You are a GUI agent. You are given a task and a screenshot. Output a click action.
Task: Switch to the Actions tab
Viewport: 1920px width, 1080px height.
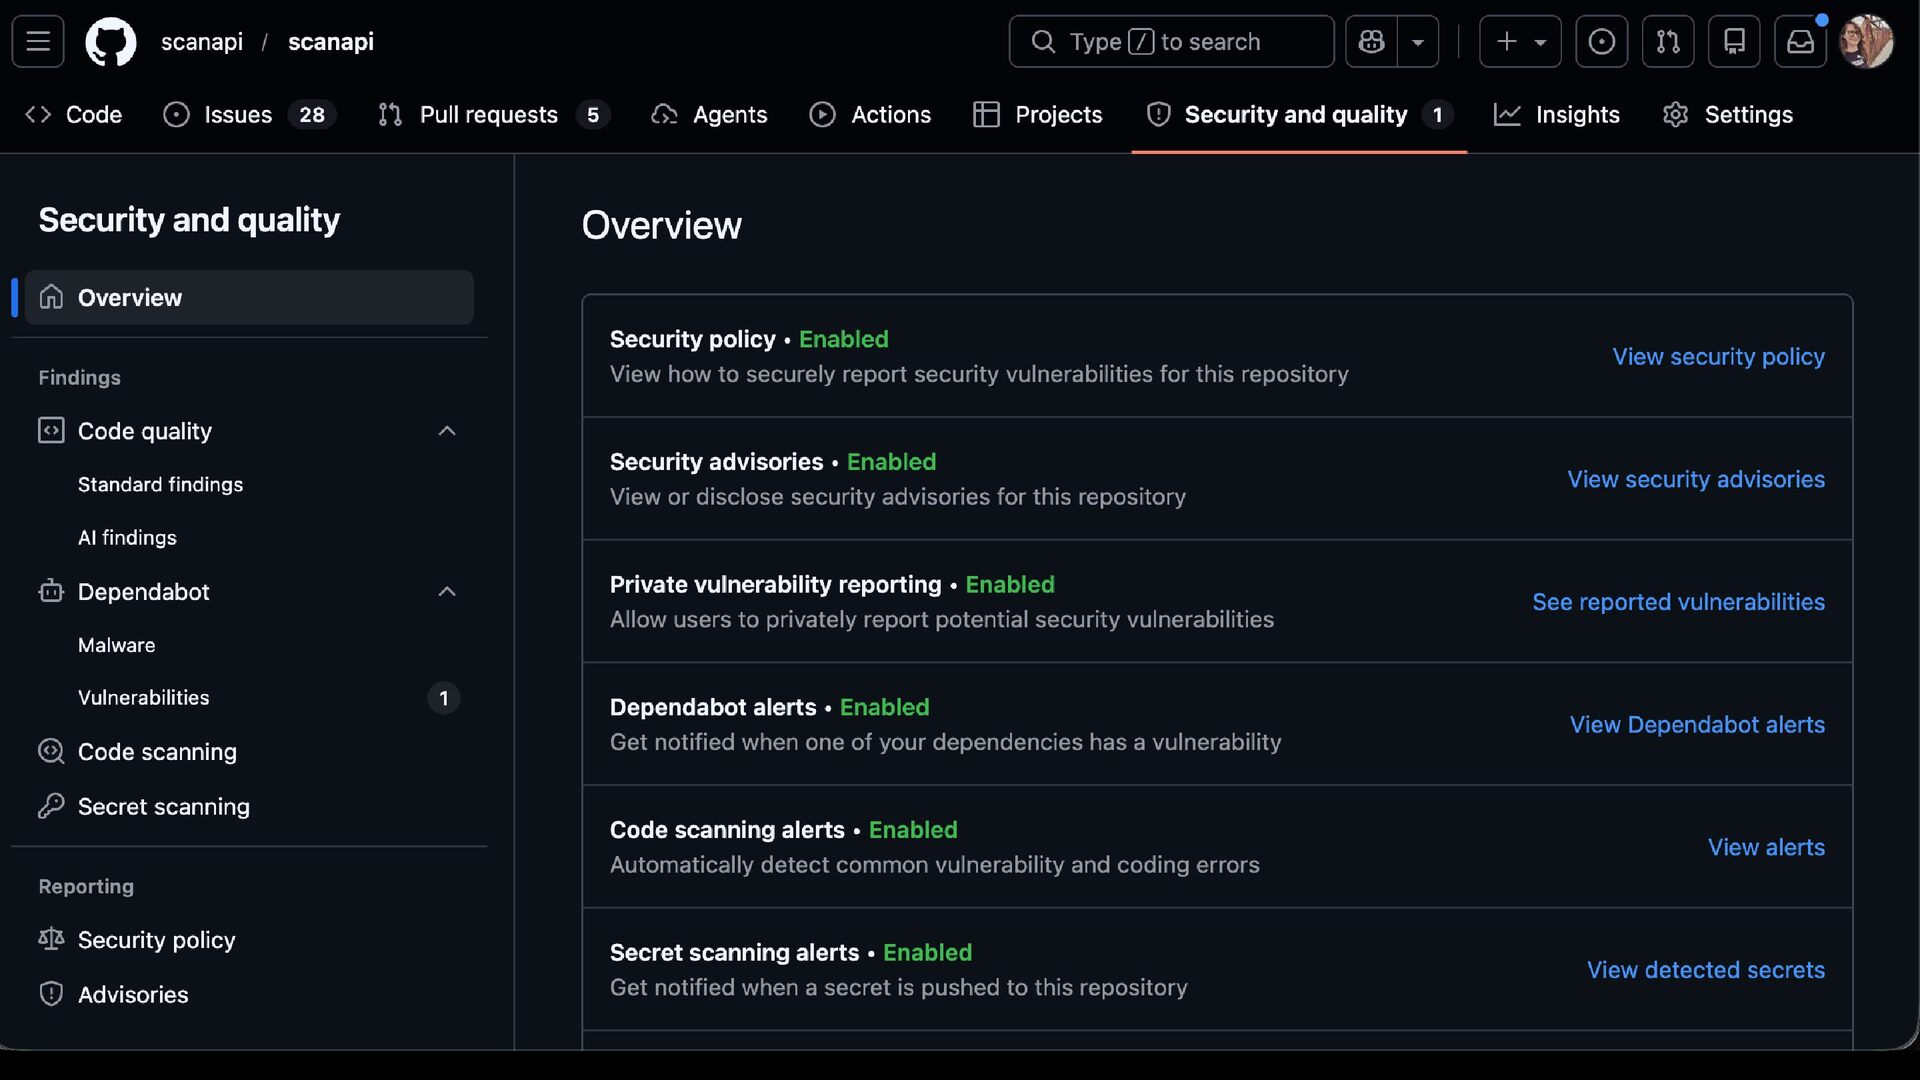point(870,115)
